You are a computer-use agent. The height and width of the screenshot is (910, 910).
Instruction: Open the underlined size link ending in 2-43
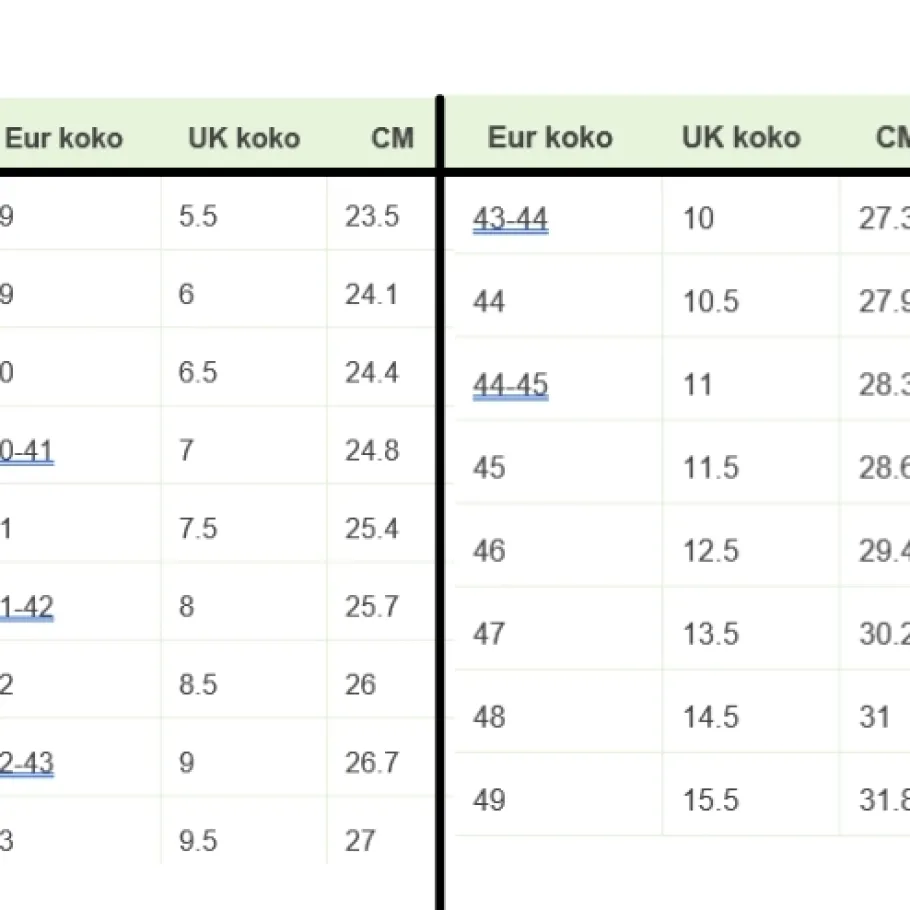pos(26,763)
